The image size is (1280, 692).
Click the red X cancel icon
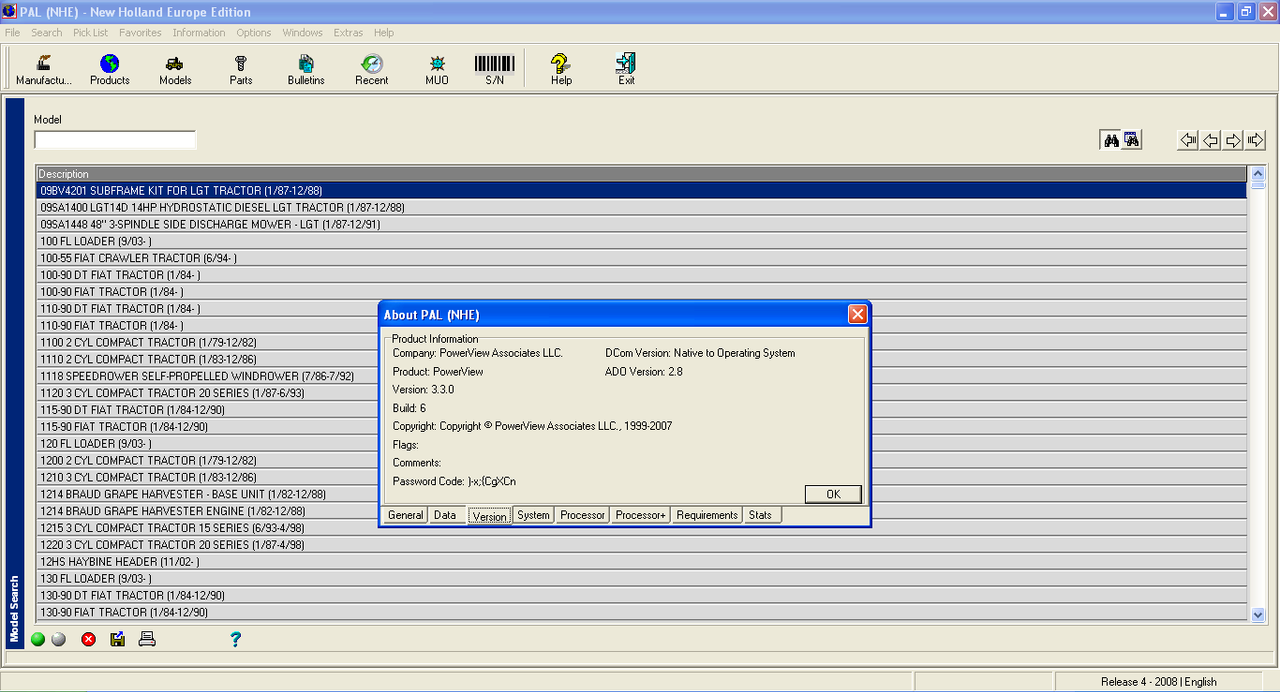click(88, 639)
